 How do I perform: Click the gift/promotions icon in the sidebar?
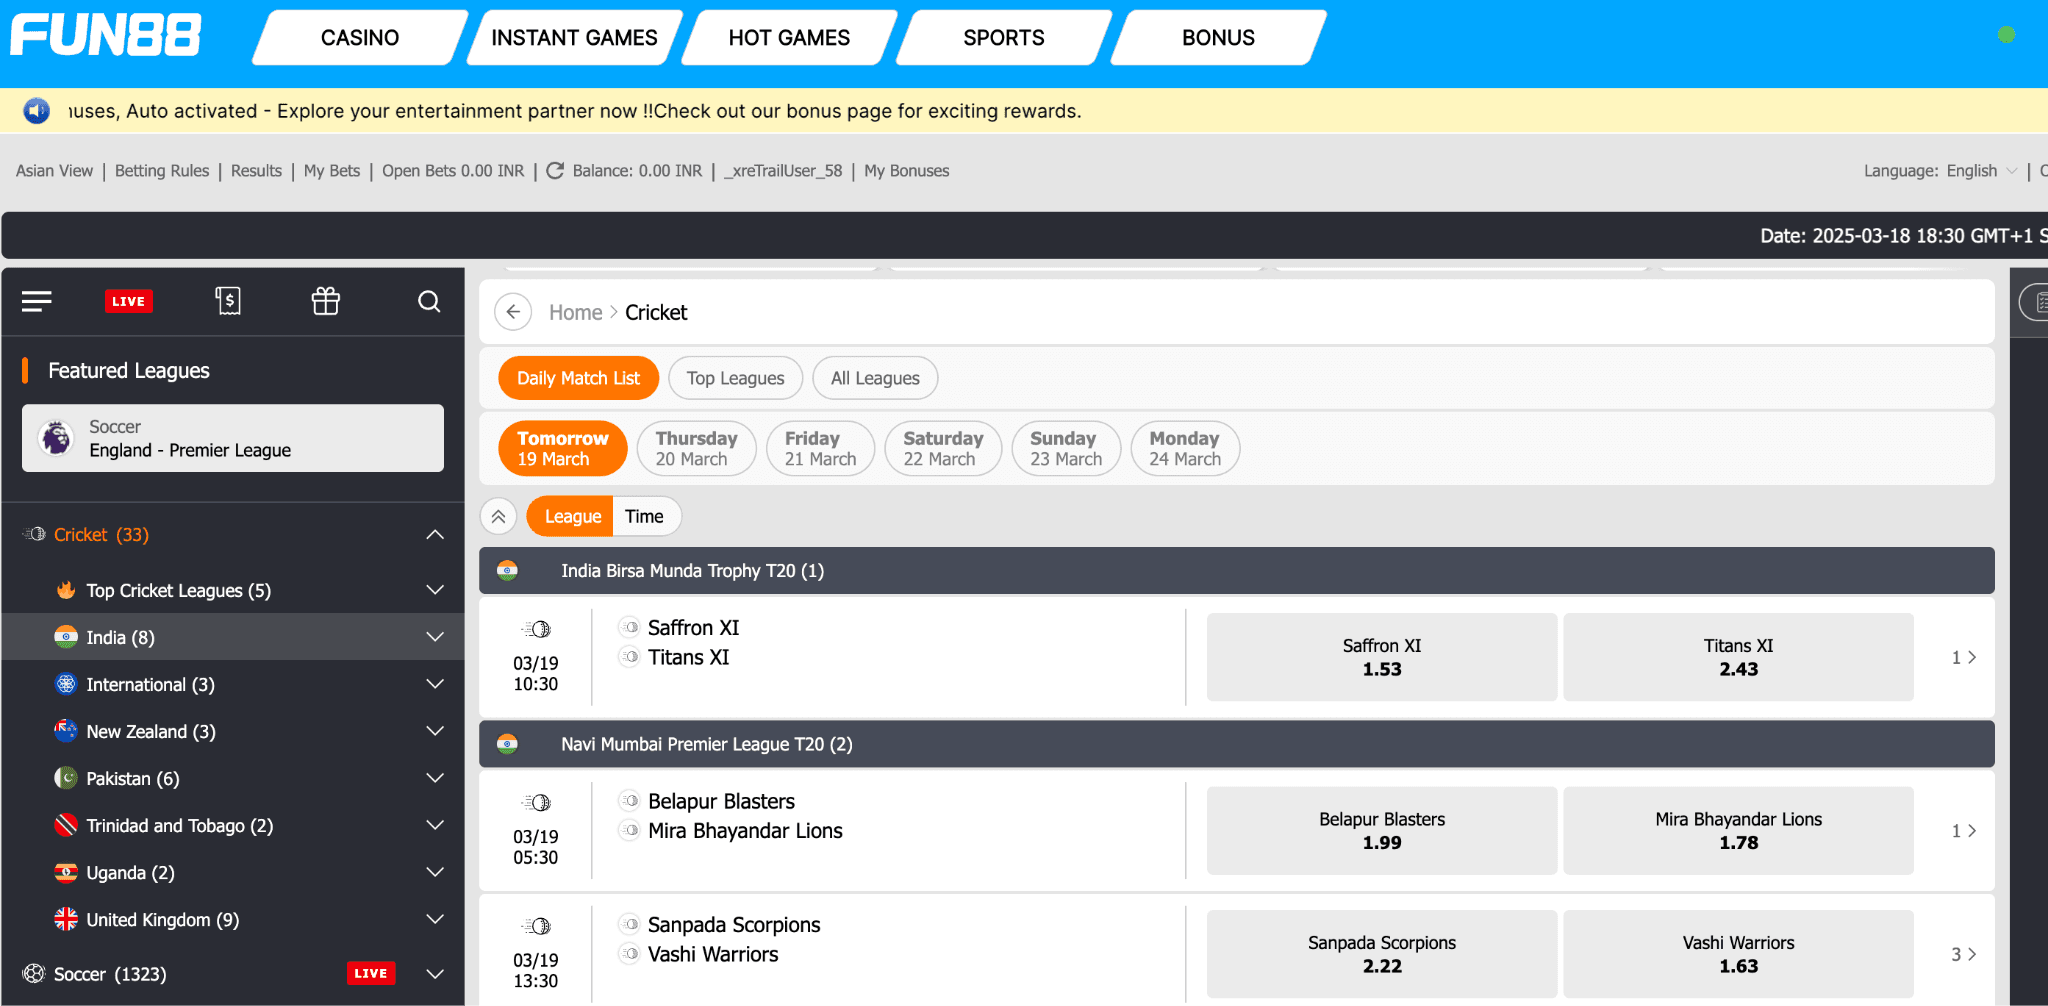coord(325,300)
